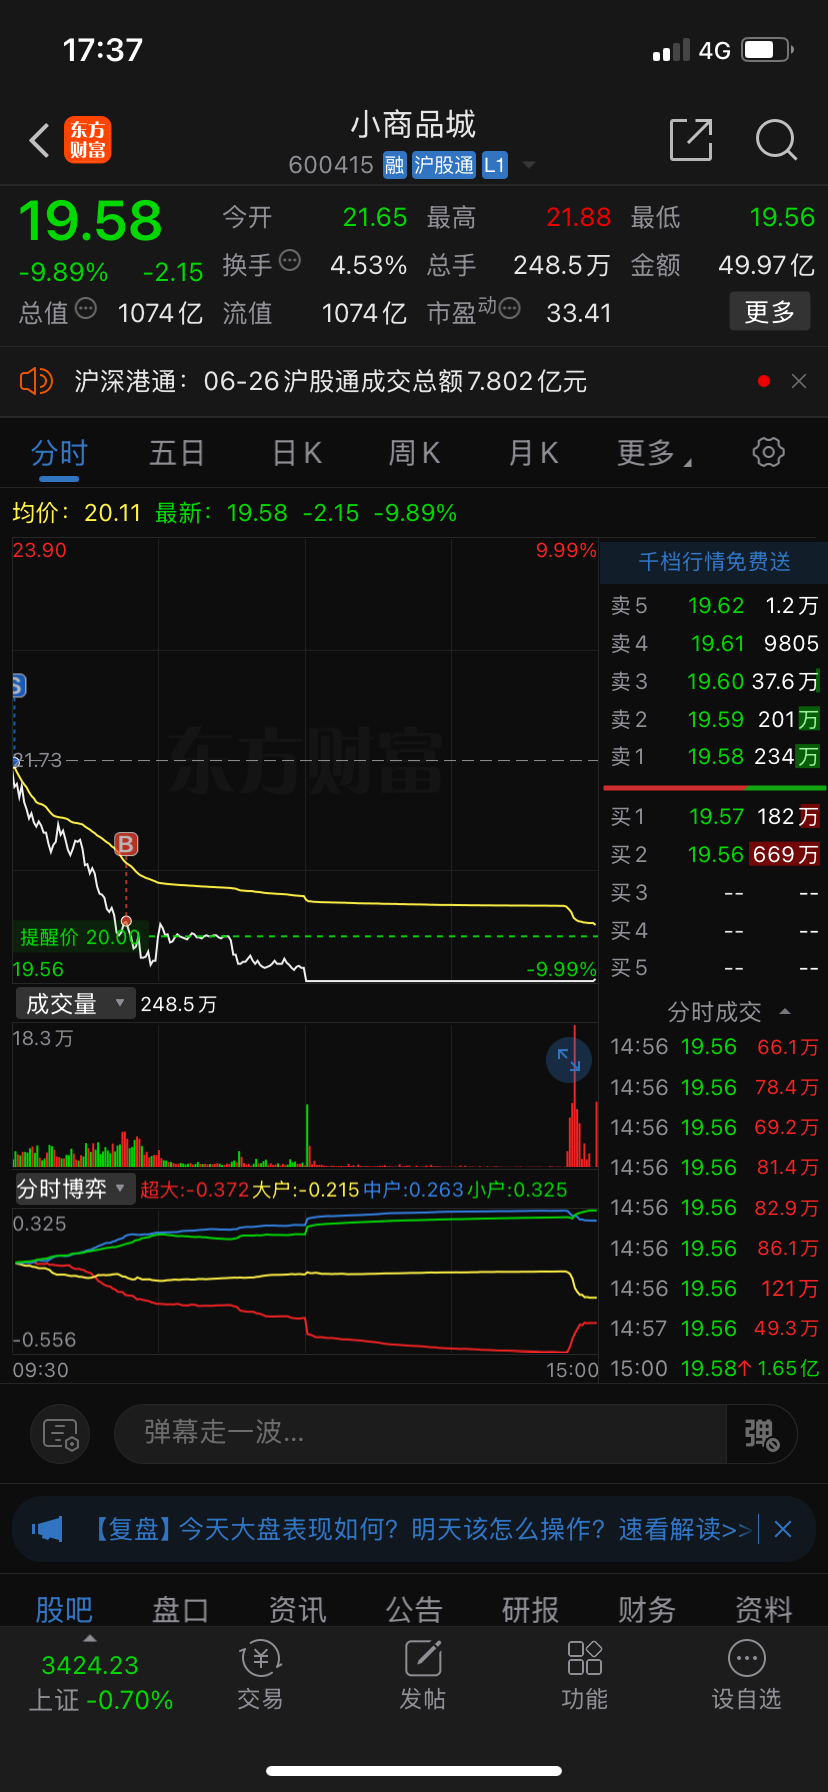Select the 分时 chart tab
The width and height of the screenshot is (828, 1792).
(x=59, y=454)
